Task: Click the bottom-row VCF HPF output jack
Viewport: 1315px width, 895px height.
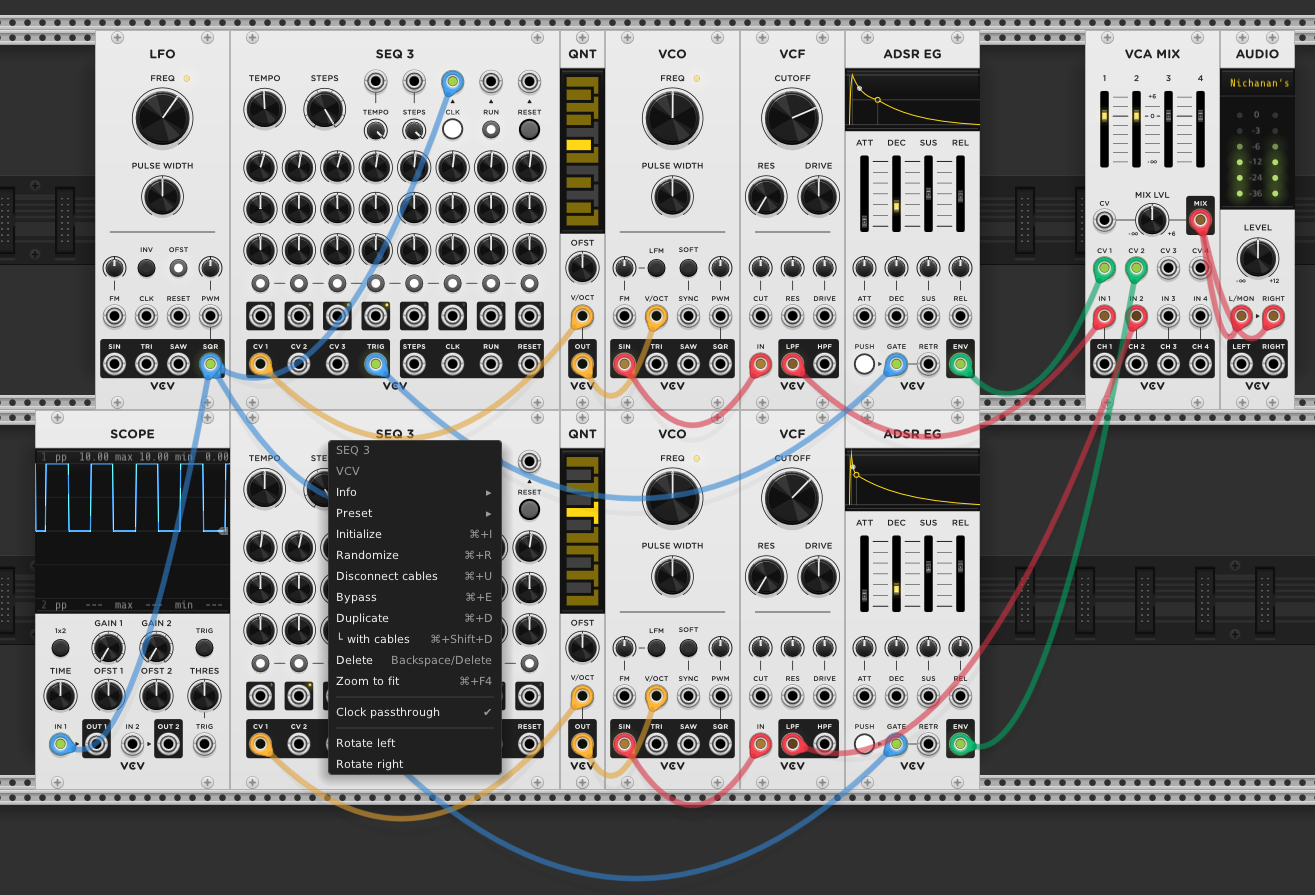Action: [824, 744]
